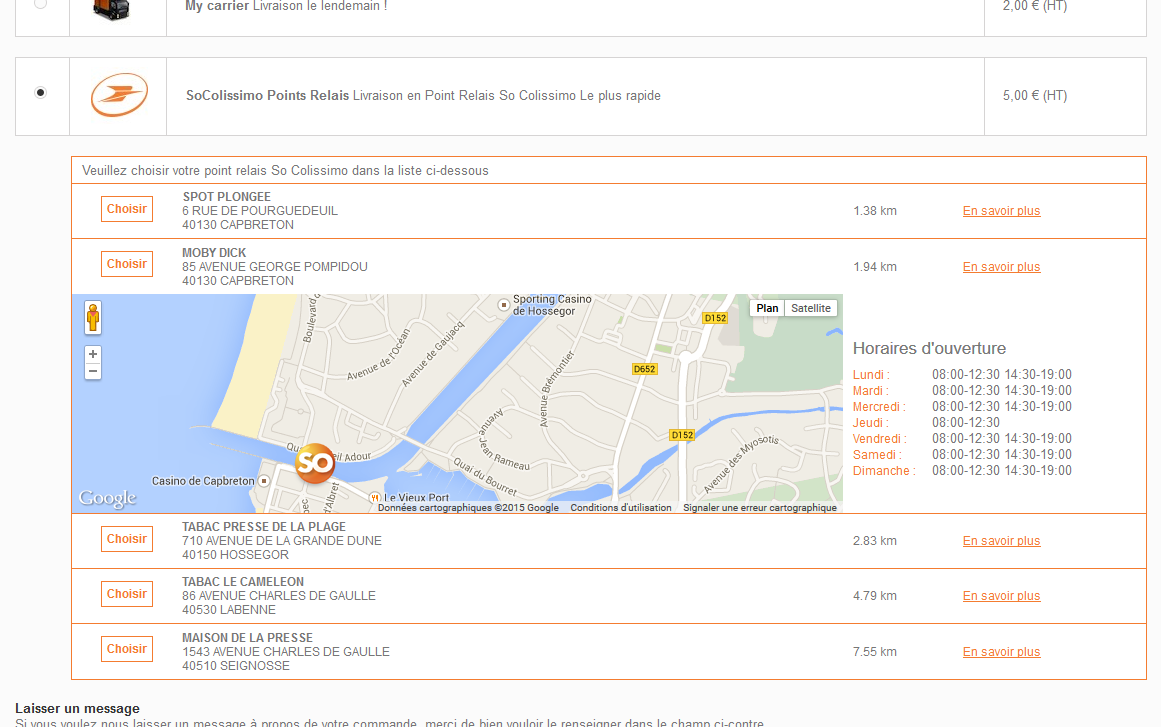Click the Dimanche opening hours row

coord(962,471)
